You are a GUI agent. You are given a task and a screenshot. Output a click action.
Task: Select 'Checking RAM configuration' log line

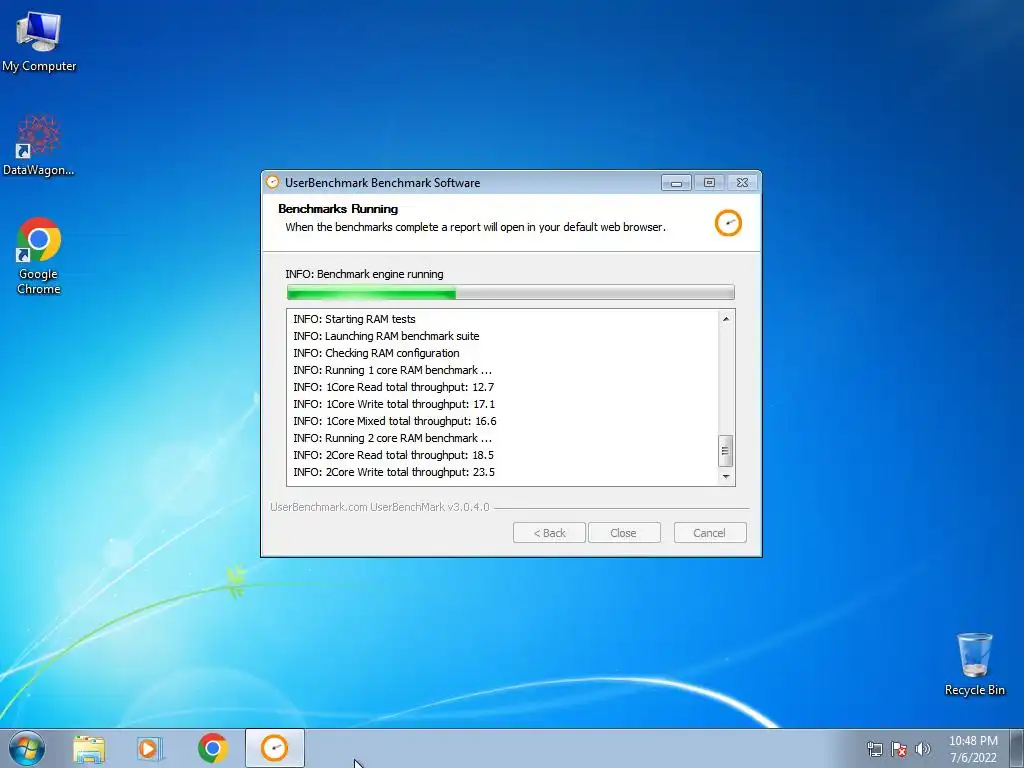376,353
